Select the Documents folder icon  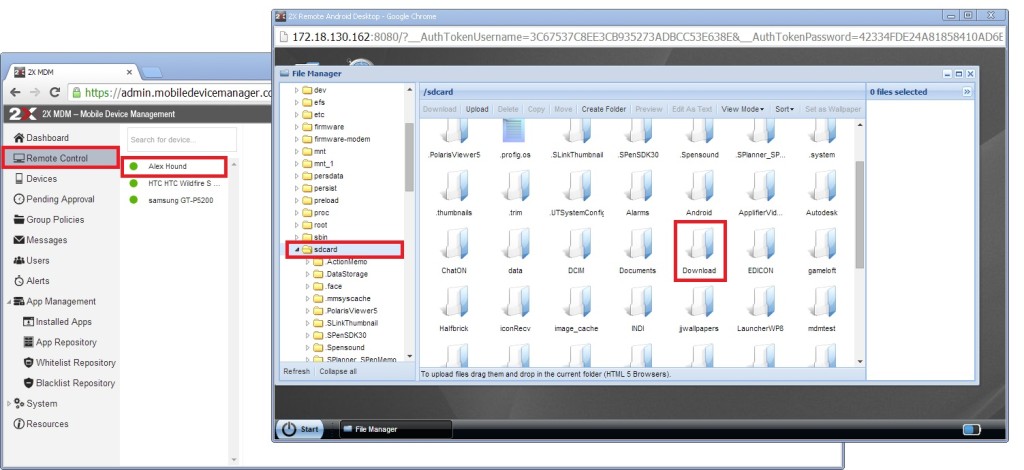[x=637, y=251]
